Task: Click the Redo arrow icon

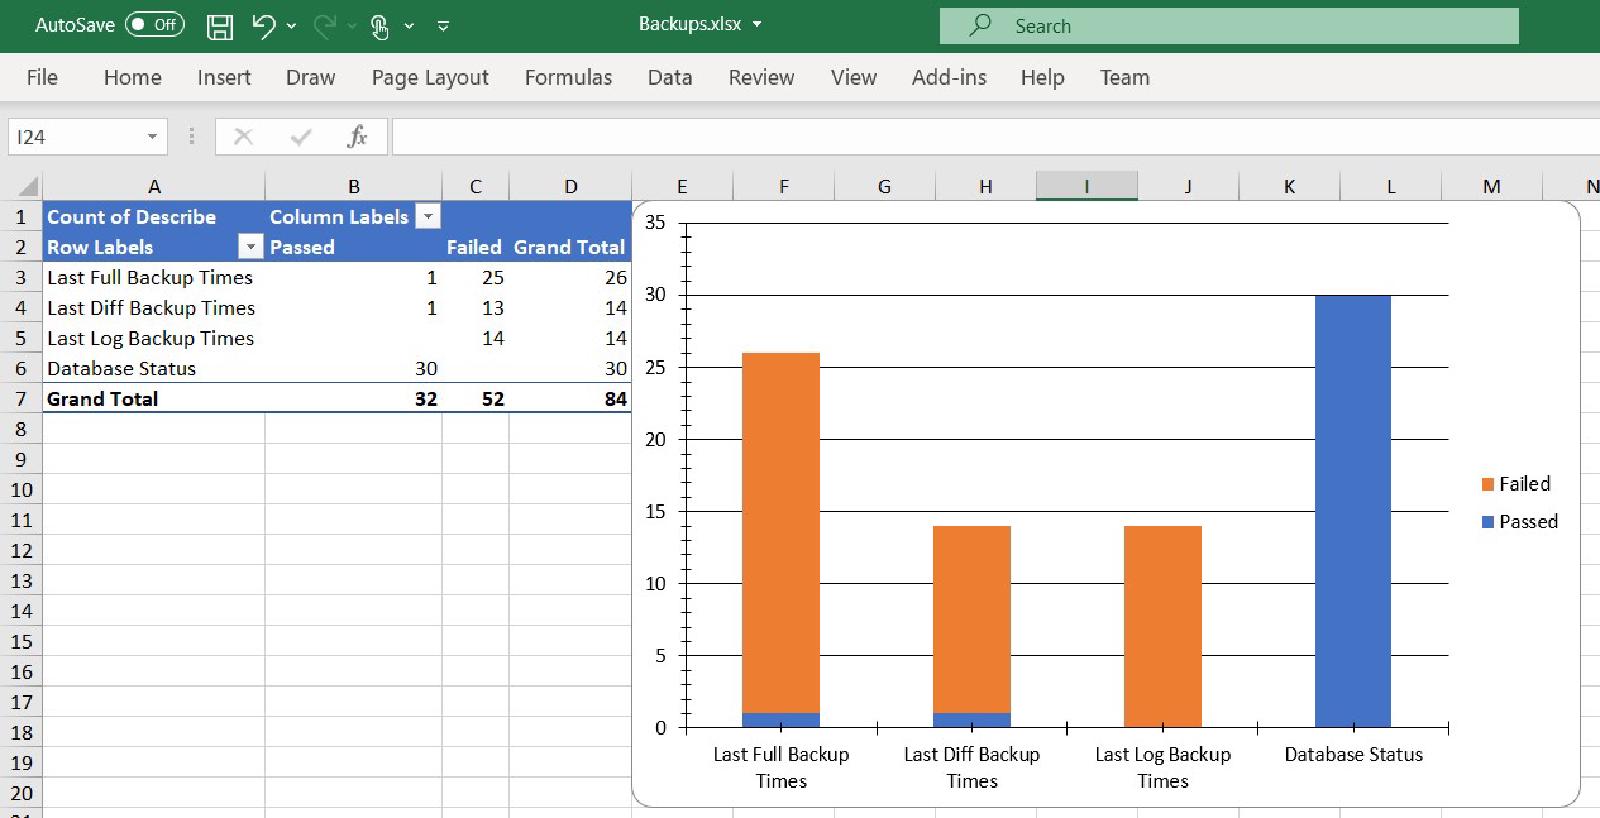Action: click(324, 26)
